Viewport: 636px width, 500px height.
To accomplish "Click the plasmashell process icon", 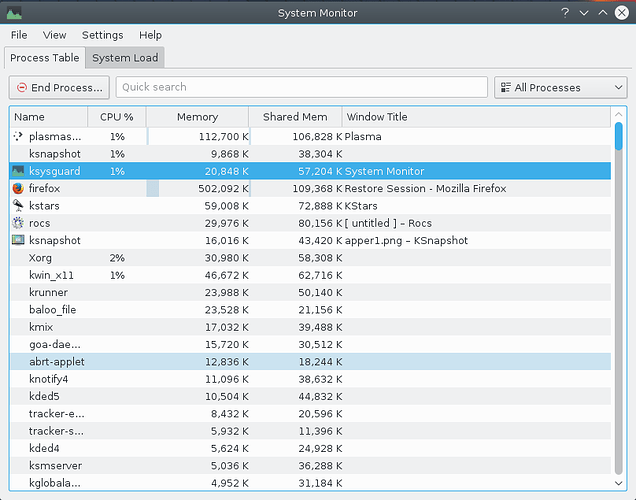I will point(18,136).
